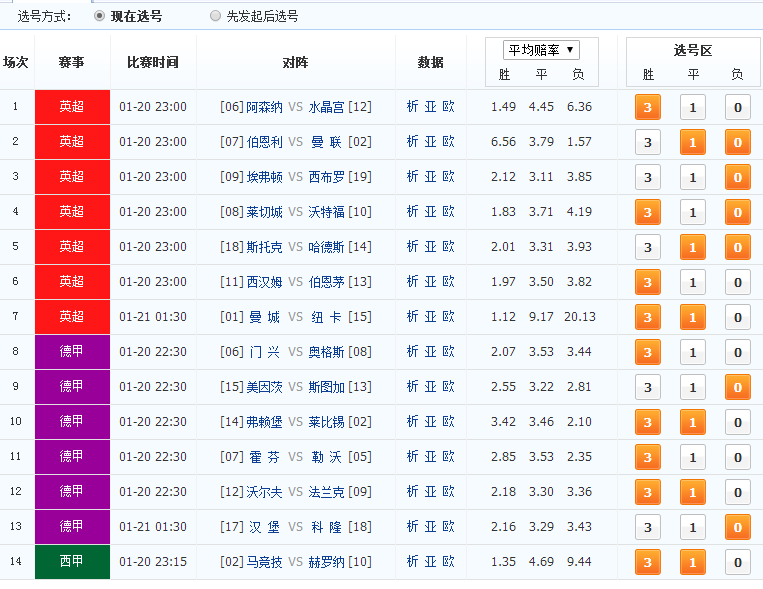Click the 01-20 23:15 match time
Viewport: 763px width, 589px height.
coord(153,562)
